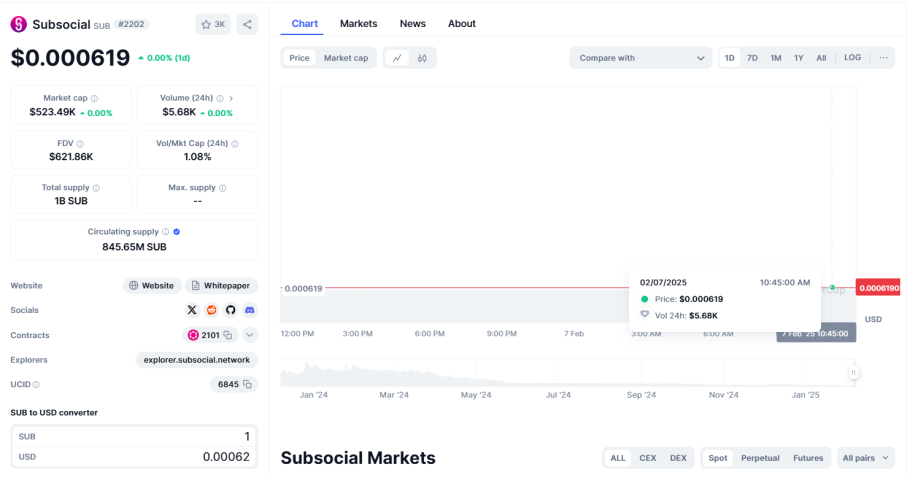Switch to News tab

click(412, 24)
